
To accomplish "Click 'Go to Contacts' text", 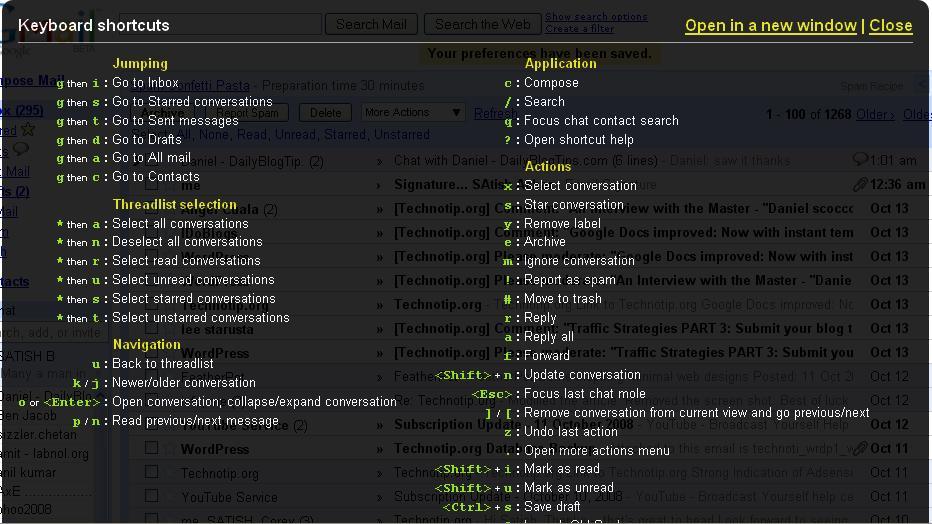I will coord(155,176).
